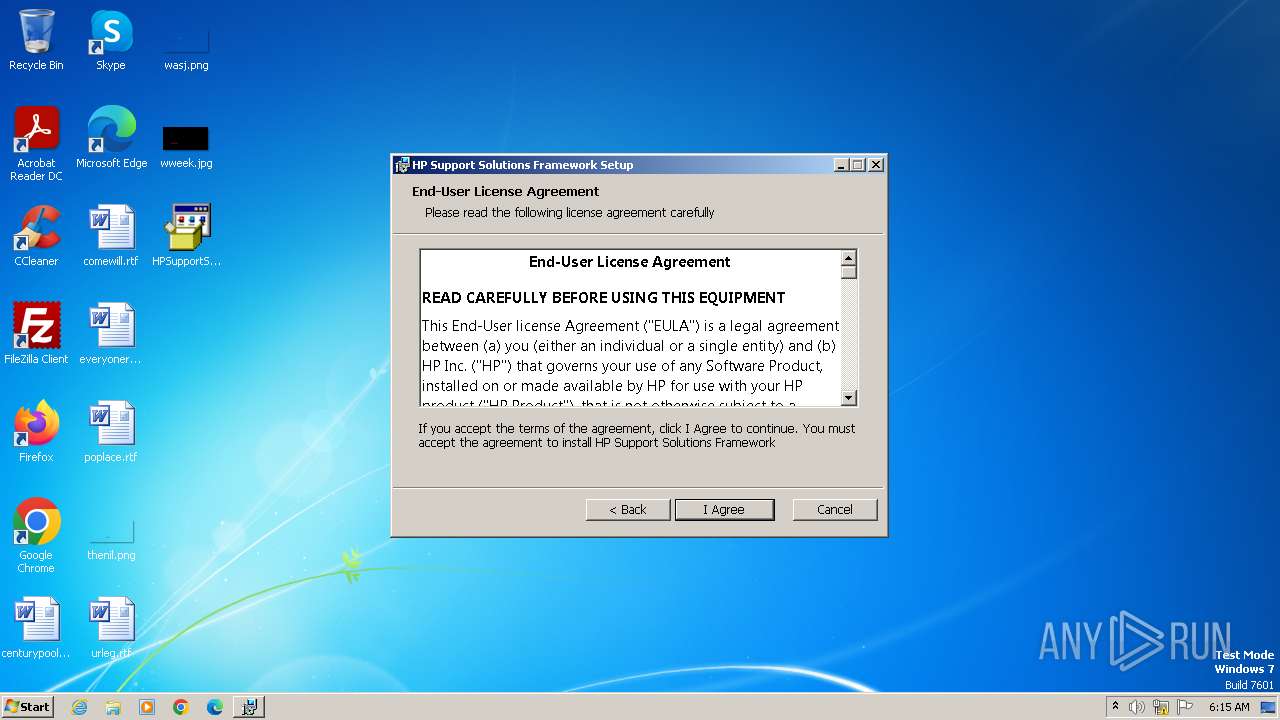This screenshot has height=720, width=1280.
Task: Open the Skype desktop shortcut
Action: tap(111, 40)
